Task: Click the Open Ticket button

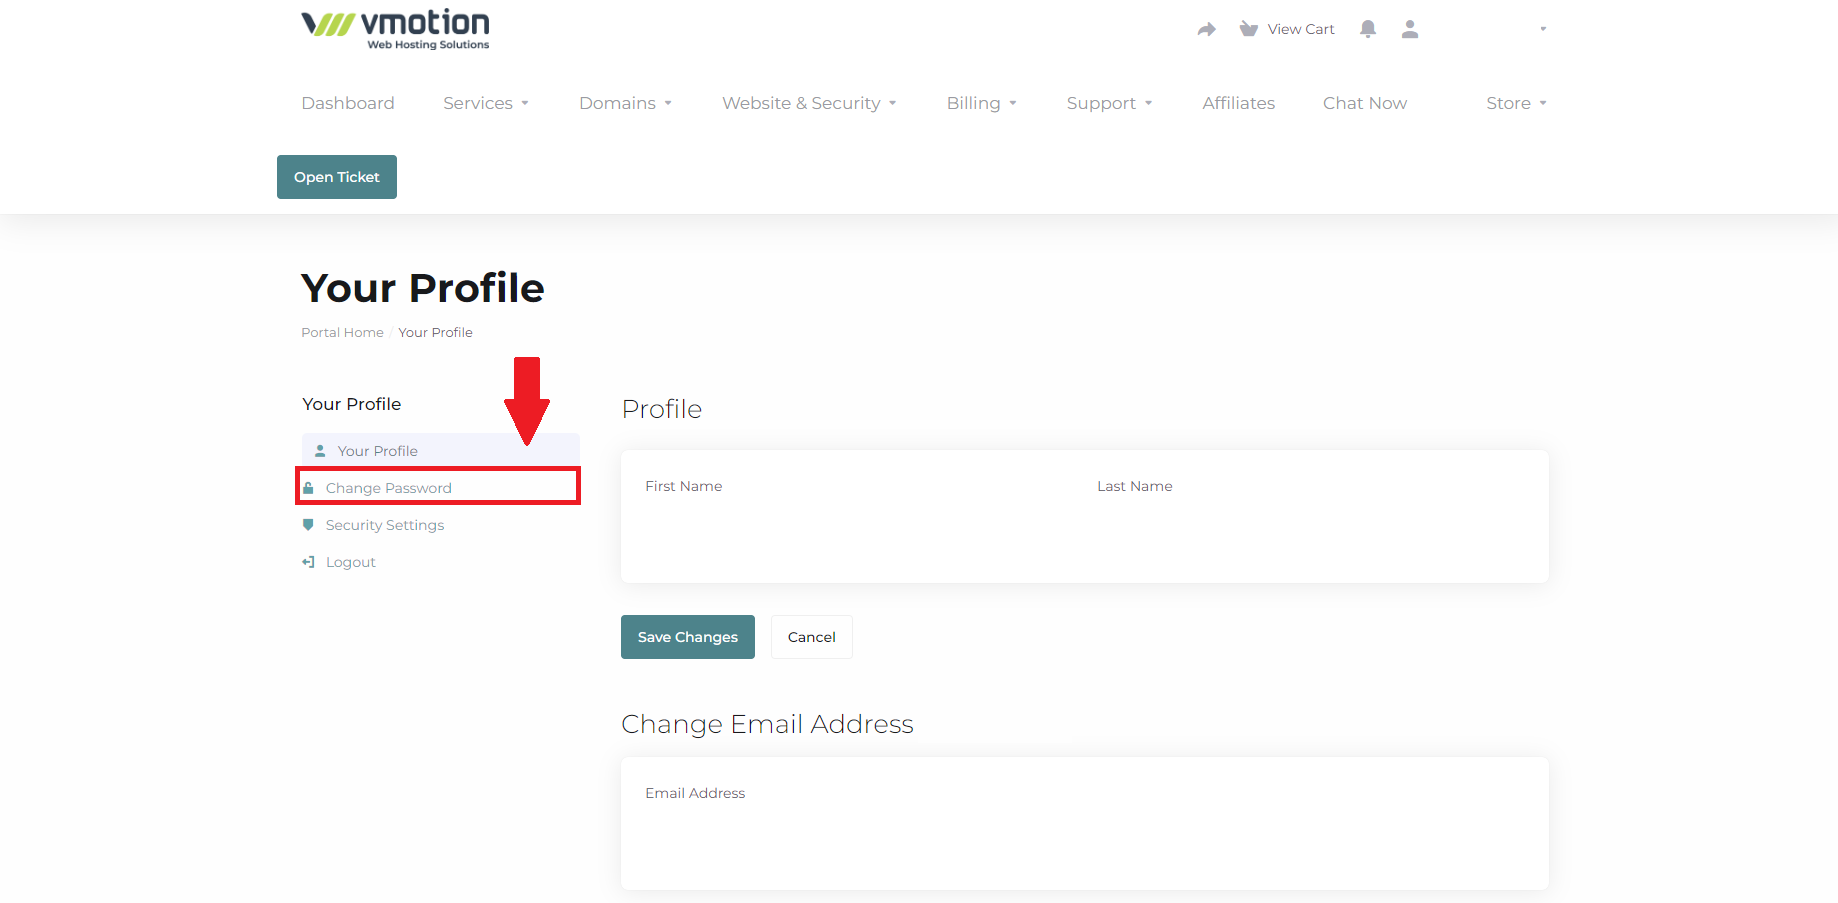Action: (x=337, y=177)
